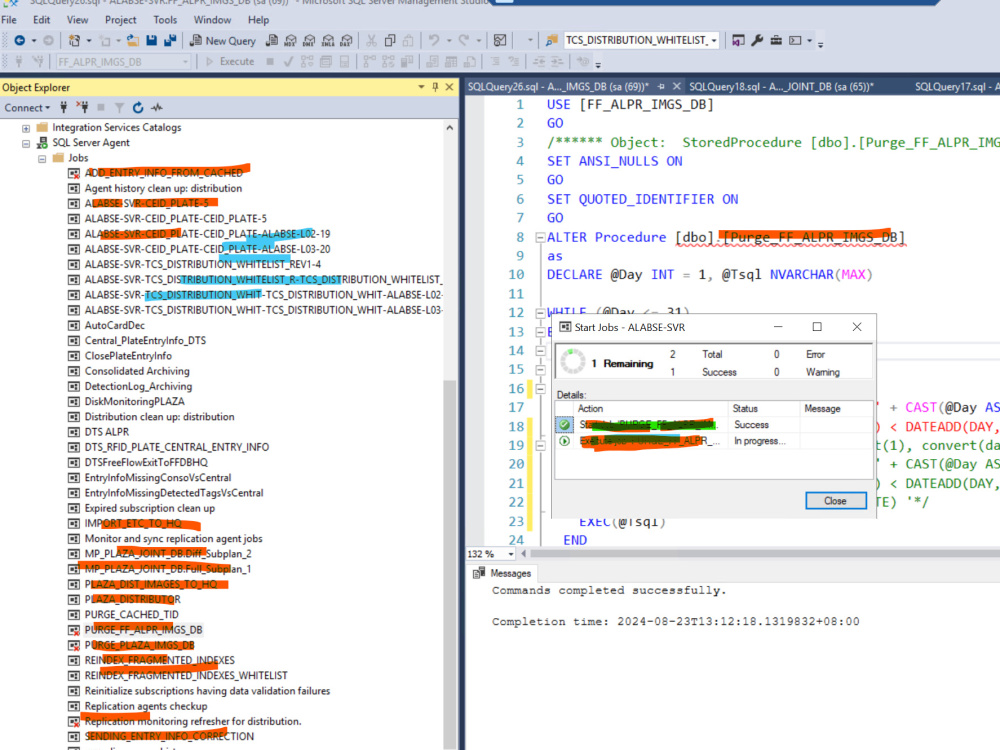The width and height of the screenshot is (1000, 750).
Task: Click Close button in Start Jobs dialog
Action: [x=835, y=501]
